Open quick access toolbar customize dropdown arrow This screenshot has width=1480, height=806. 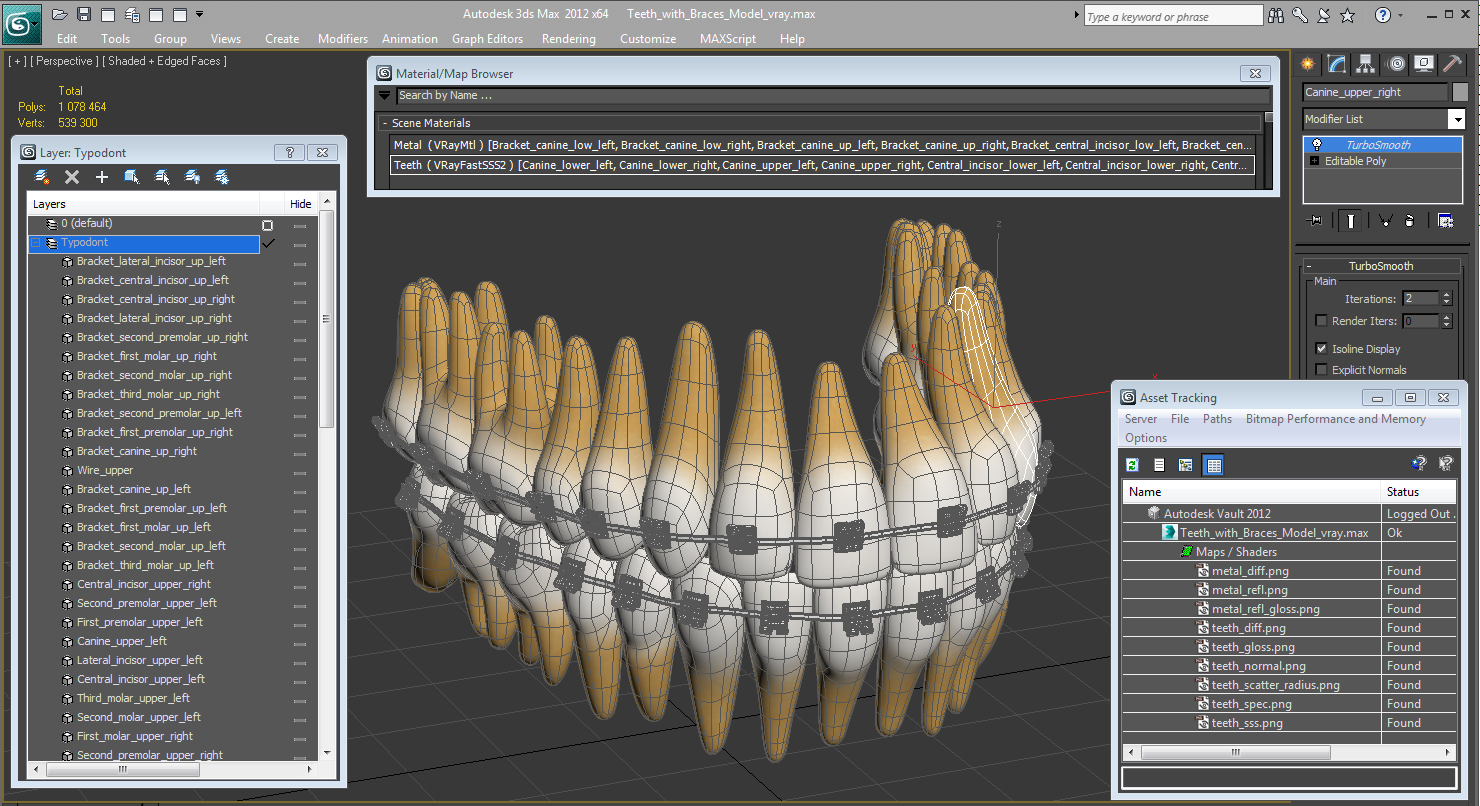[200, 14]
